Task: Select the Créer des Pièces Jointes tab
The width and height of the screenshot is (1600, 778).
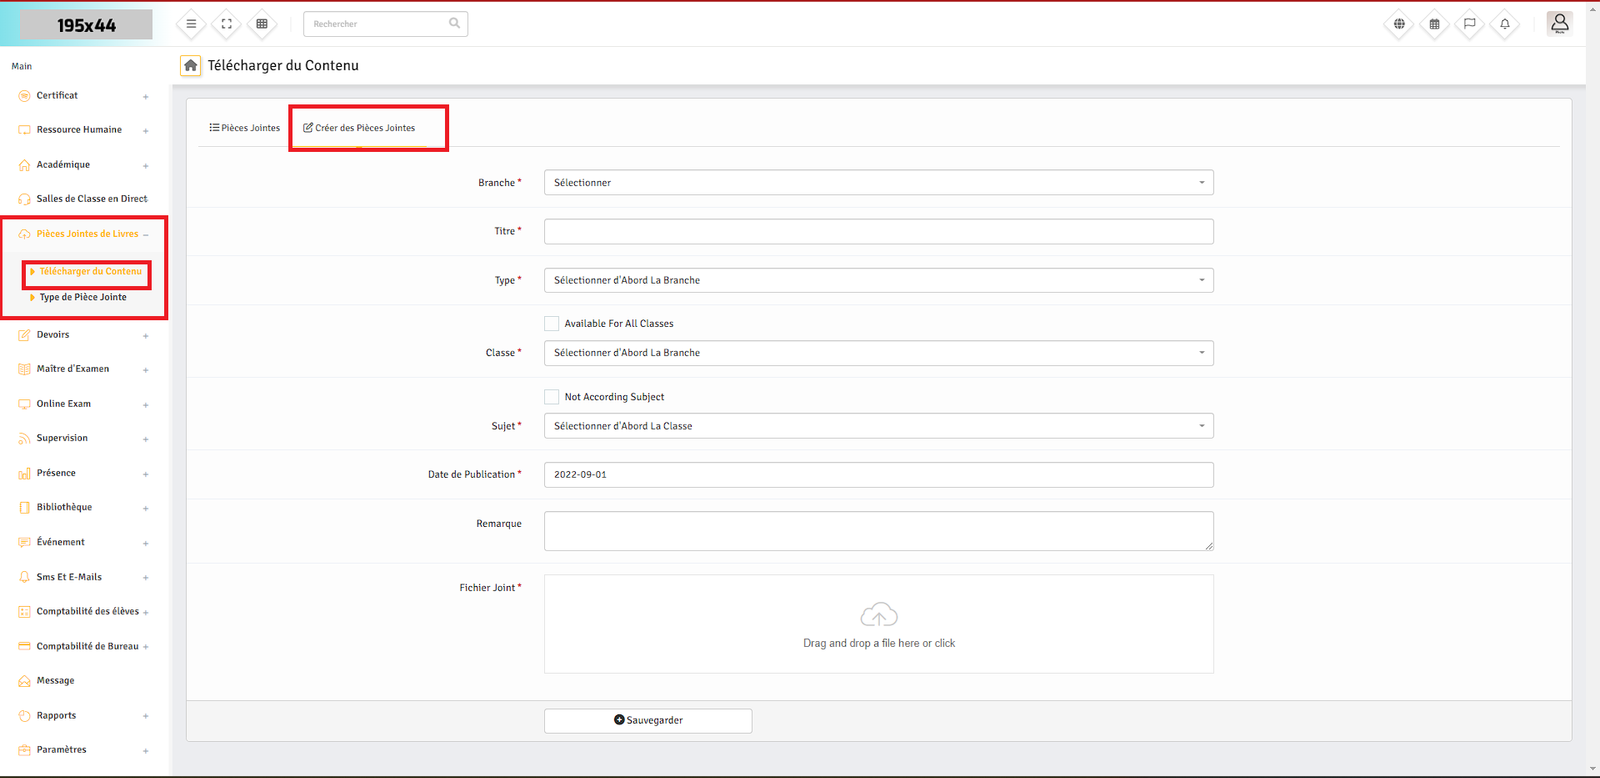Action: (360, 128)
